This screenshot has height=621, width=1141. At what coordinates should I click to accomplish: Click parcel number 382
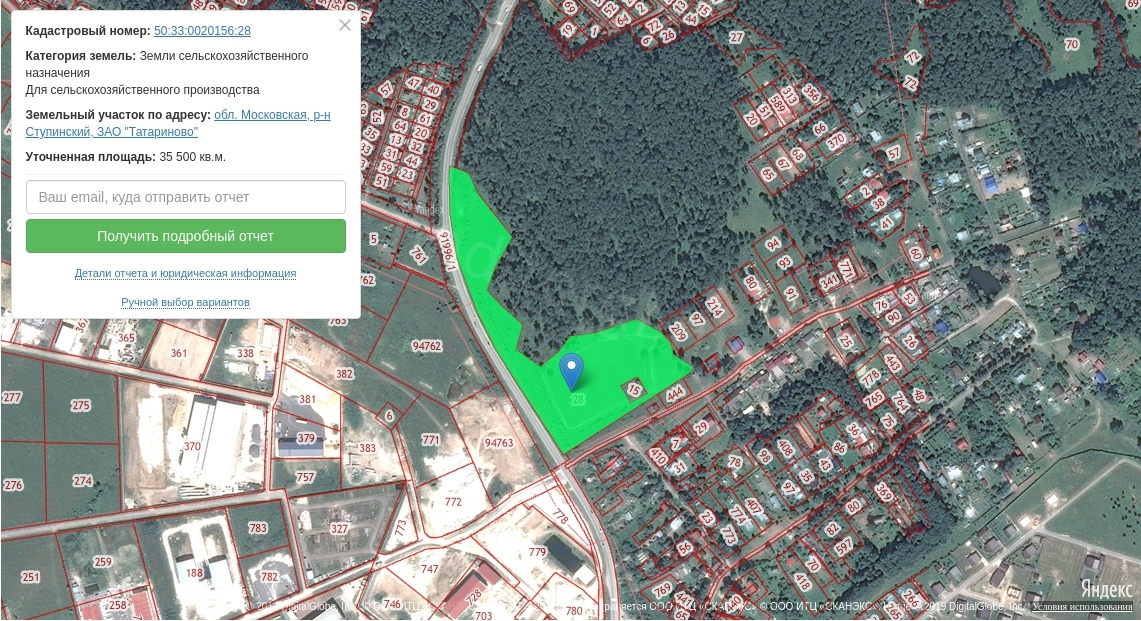pos(344,374)
